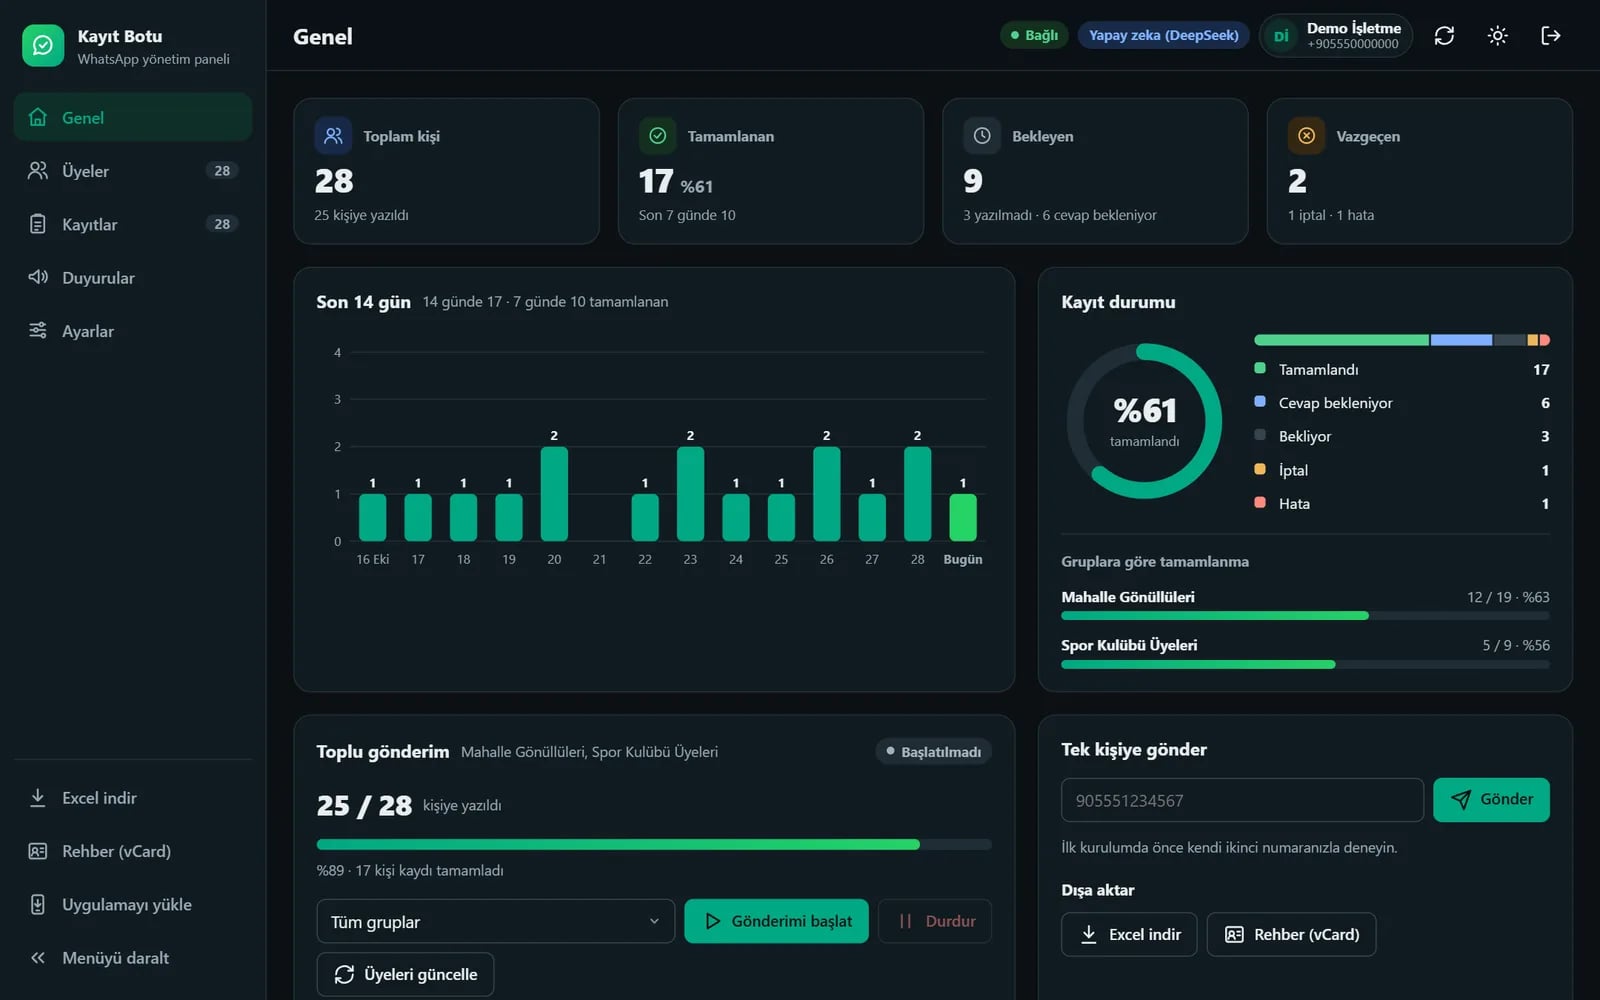Click Uygulamayı yükle in sidebar
Image resolution: width=1600 pixels, height=1000 pixels.
pos(133,905)
